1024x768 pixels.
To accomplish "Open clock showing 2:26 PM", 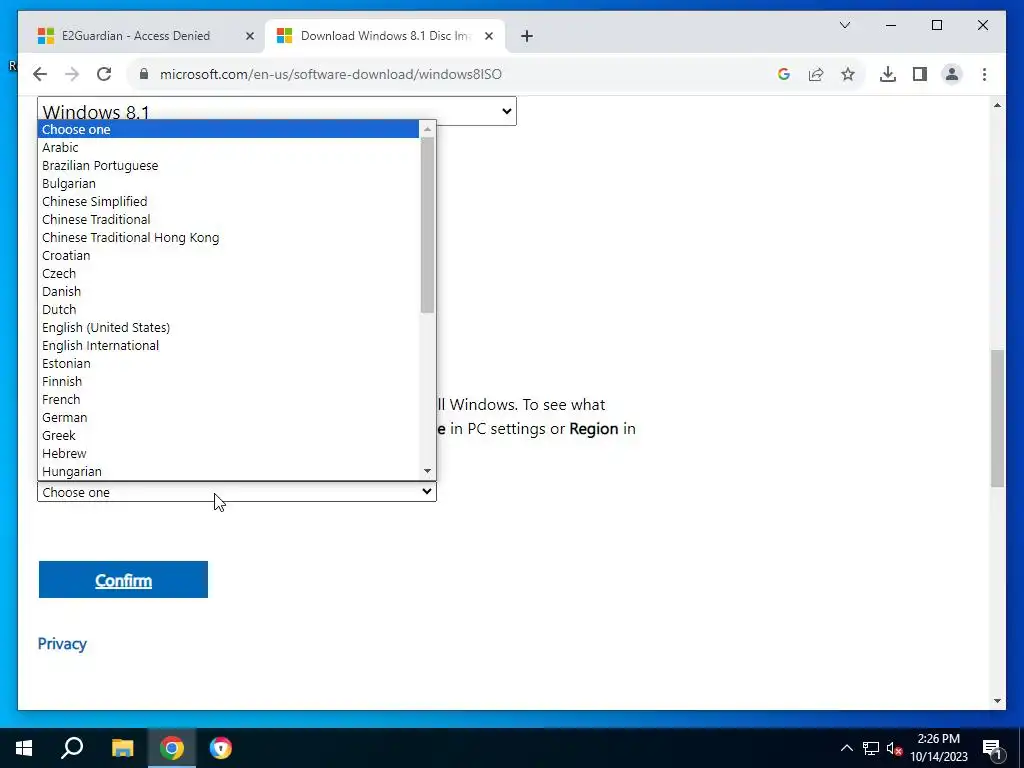I will click(939, 748).
